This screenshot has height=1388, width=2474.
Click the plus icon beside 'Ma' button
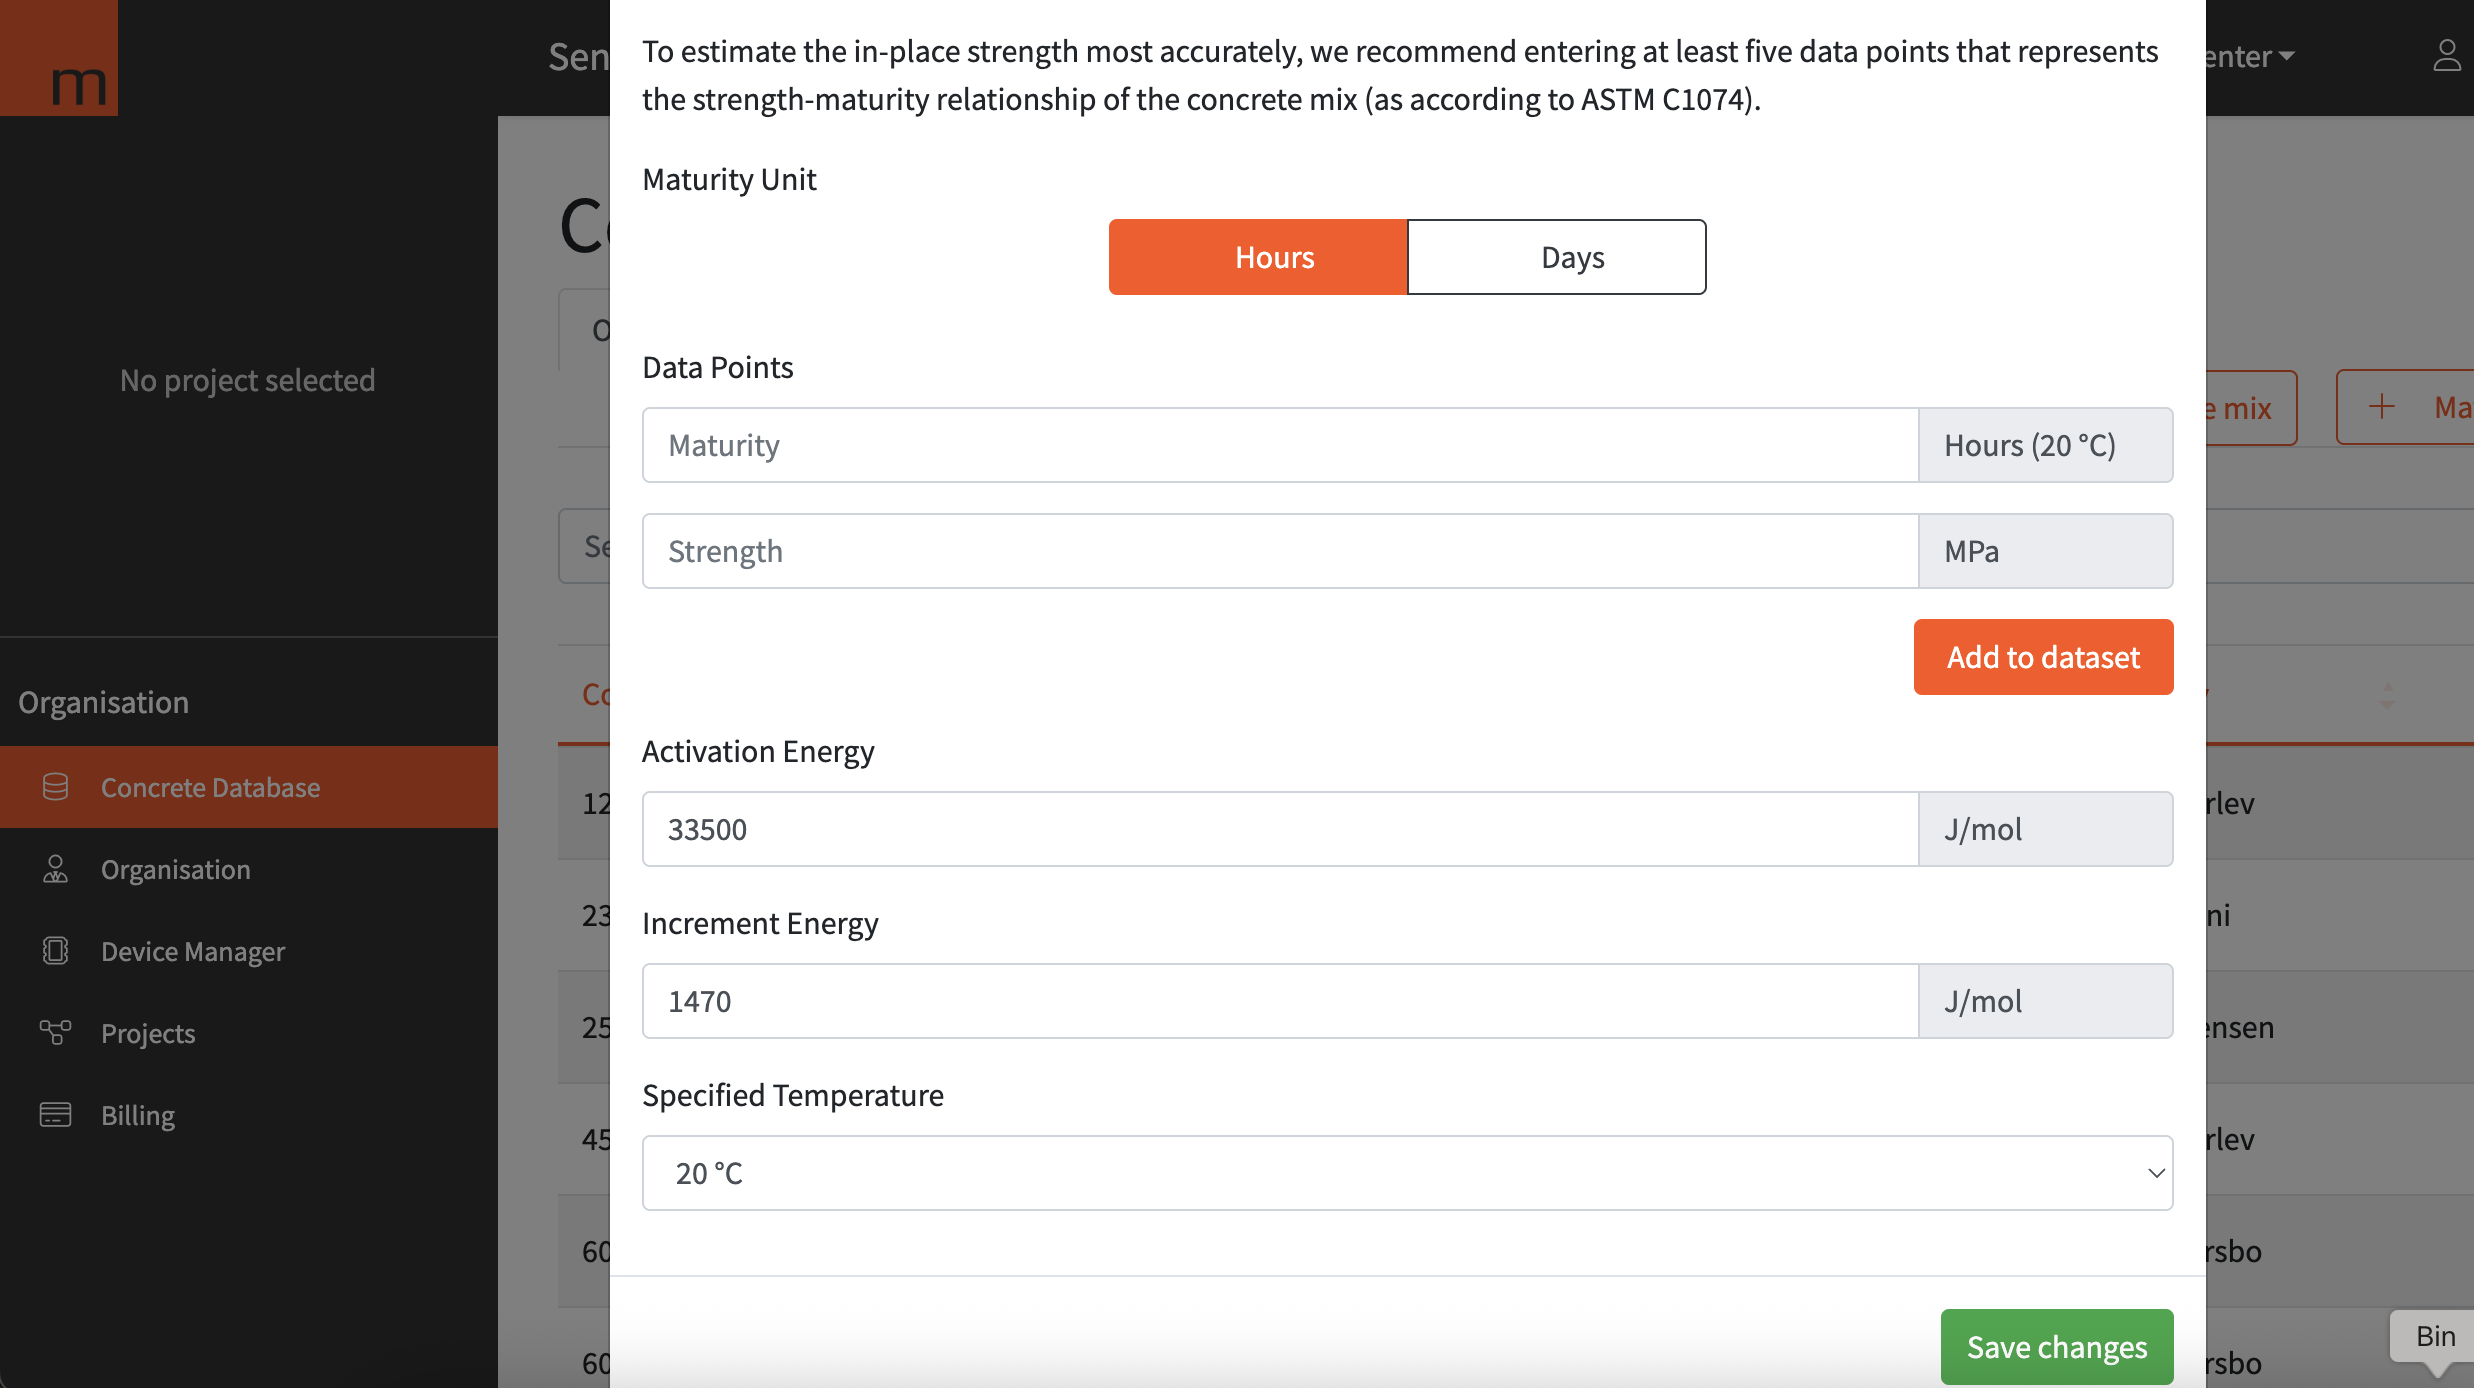2382,407
